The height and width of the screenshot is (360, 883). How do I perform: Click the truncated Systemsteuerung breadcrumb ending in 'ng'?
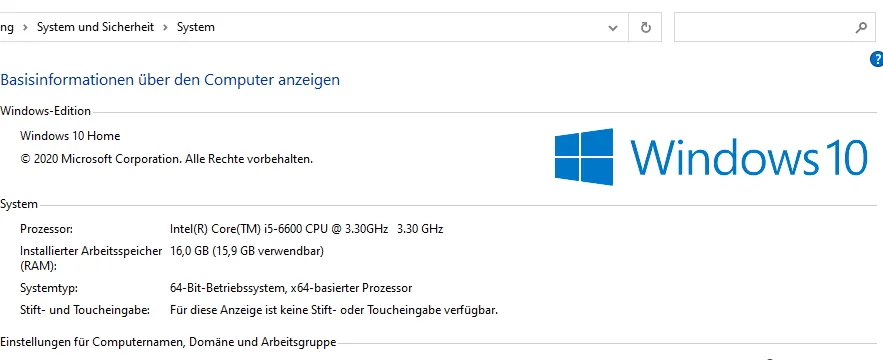[x=7, y=27]
